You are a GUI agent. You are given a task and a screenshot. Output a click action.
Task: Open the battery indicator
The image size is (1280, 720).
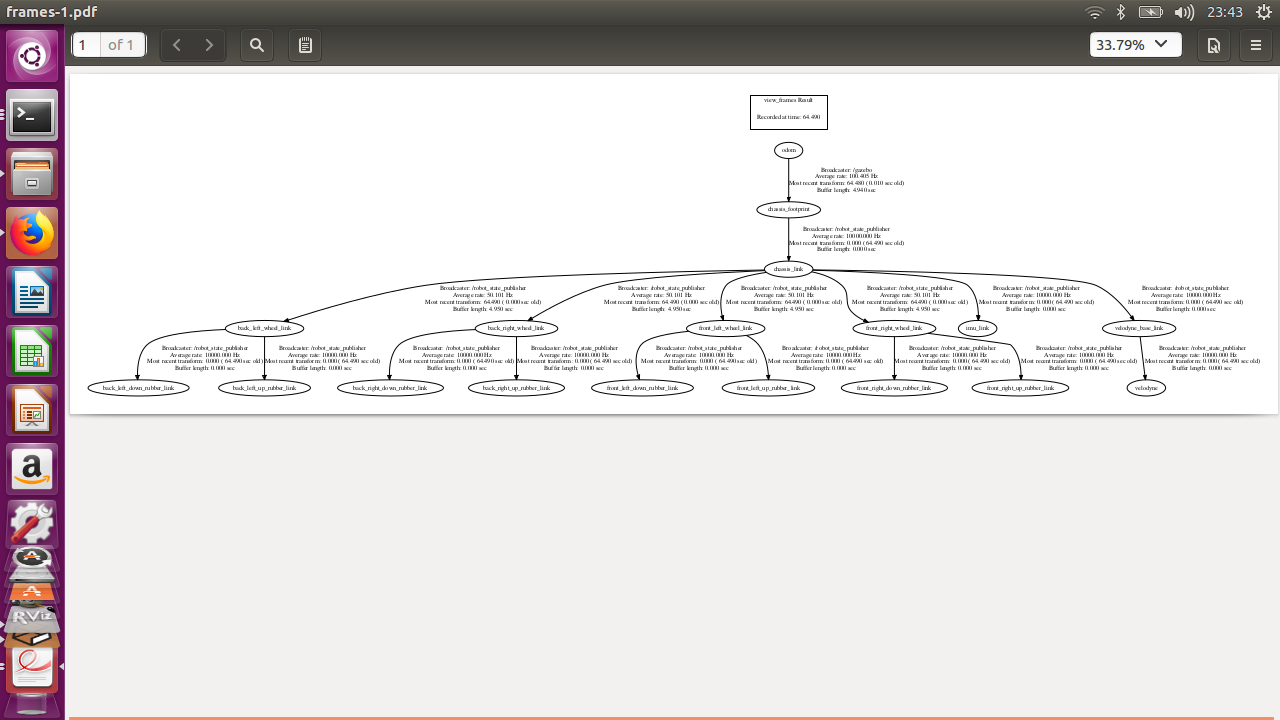(x=1151, y=12)
